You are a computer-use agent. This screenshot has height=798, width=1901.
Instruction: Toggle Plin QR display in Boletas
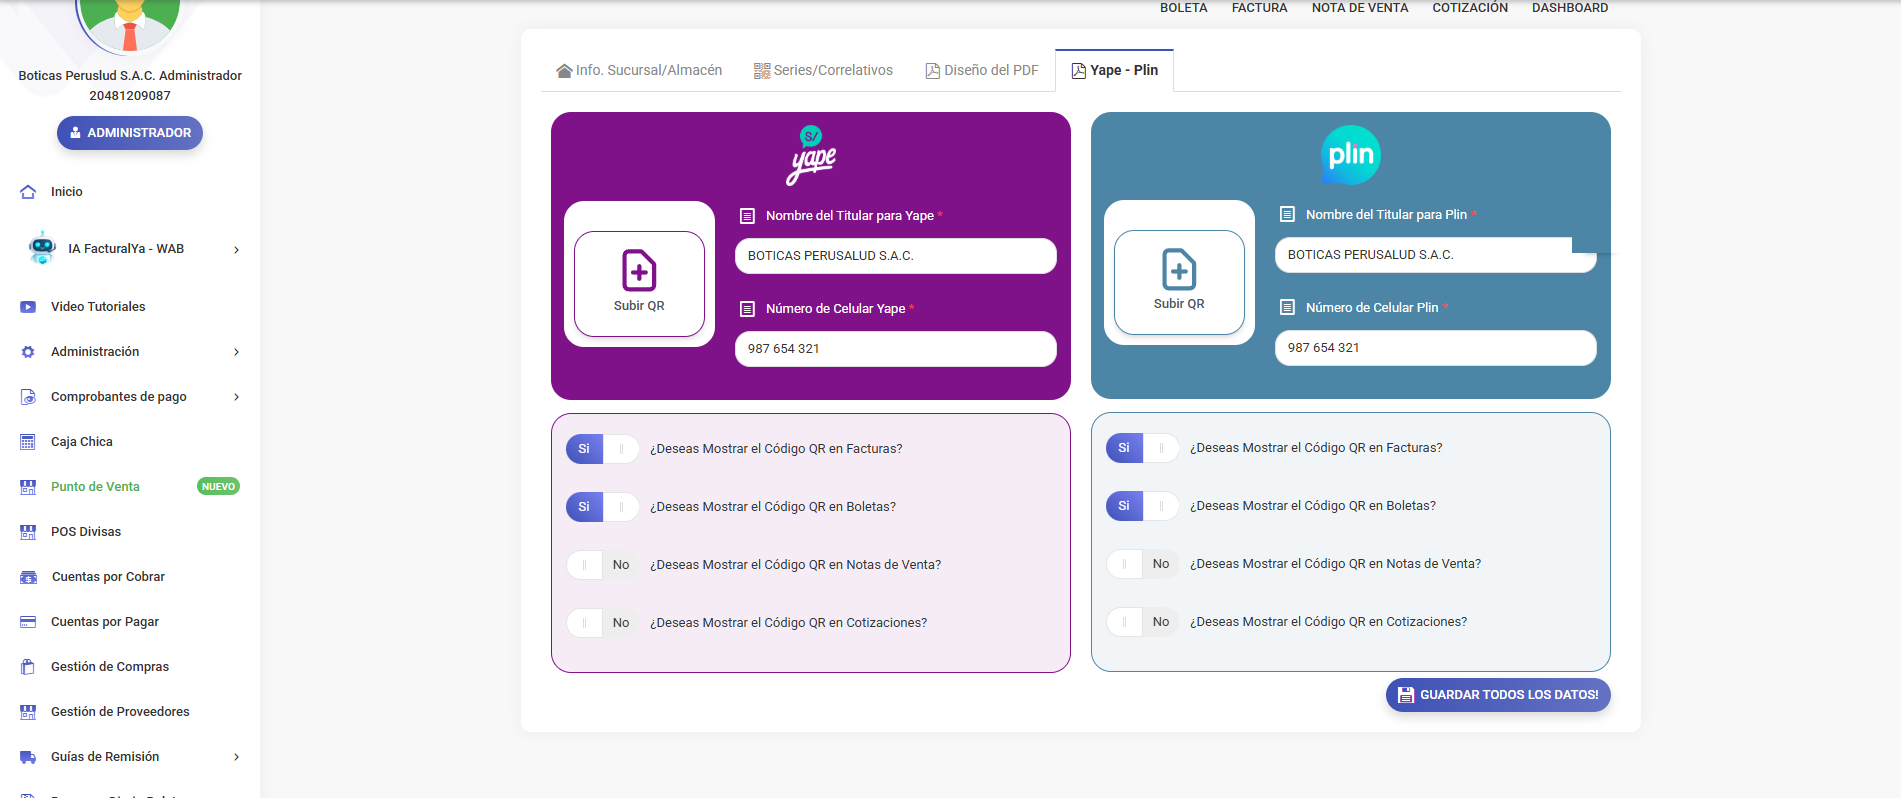click(1142, 506)
